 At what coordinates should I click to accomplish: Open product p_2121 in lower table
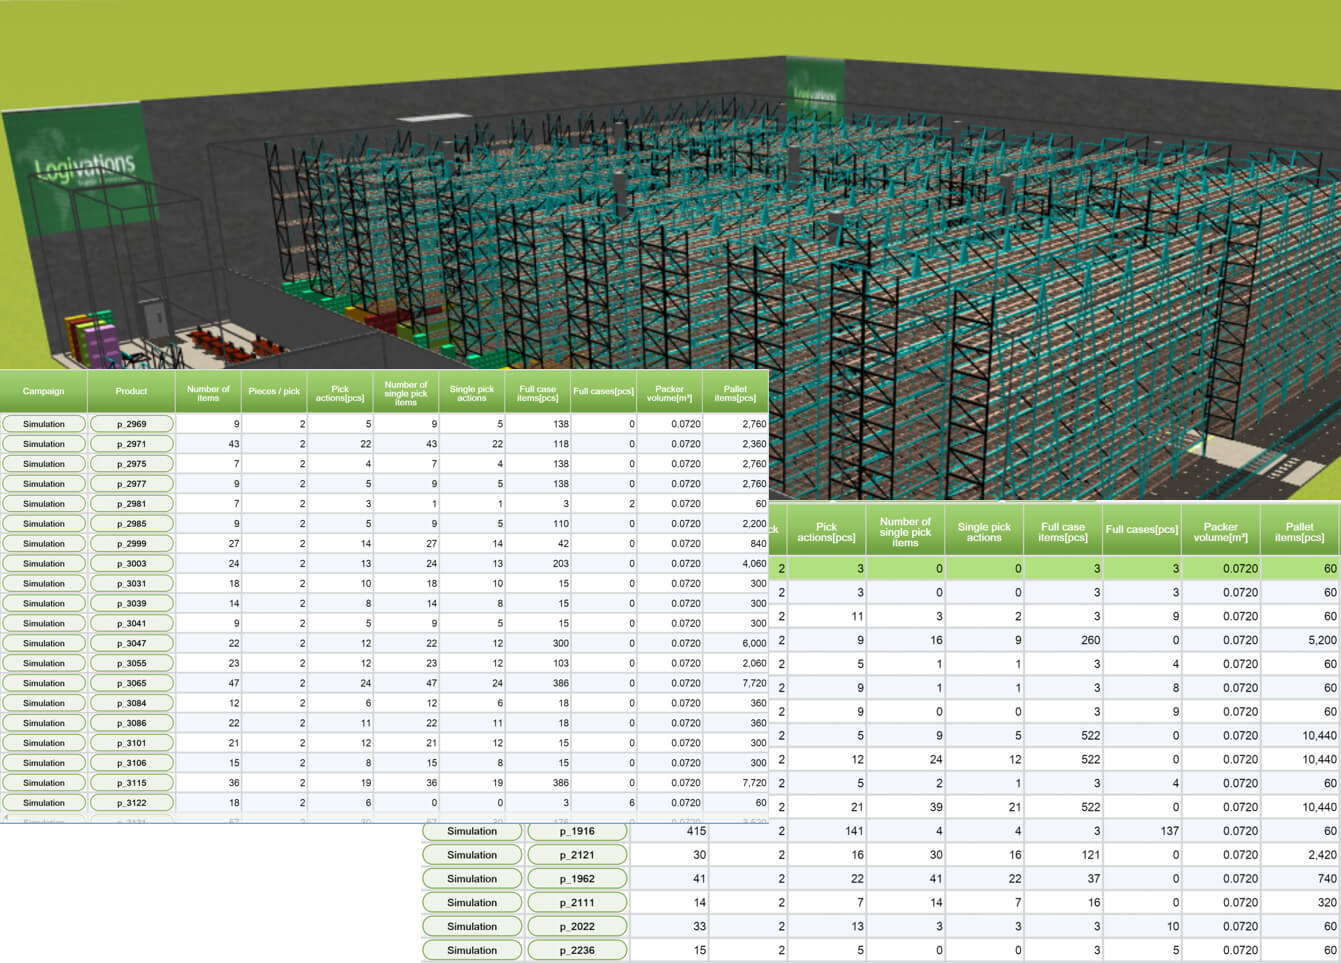(577, 855)
